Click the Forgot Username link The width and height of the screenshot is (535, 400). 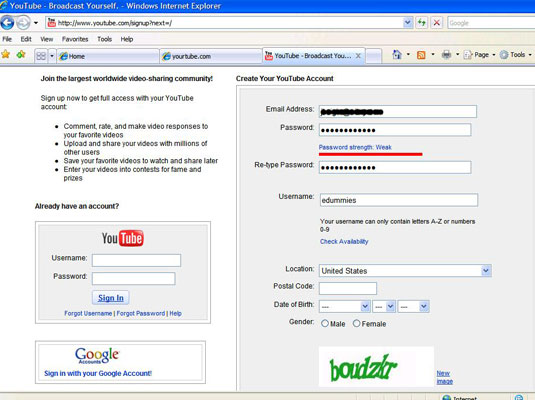(x=88, y=313)
